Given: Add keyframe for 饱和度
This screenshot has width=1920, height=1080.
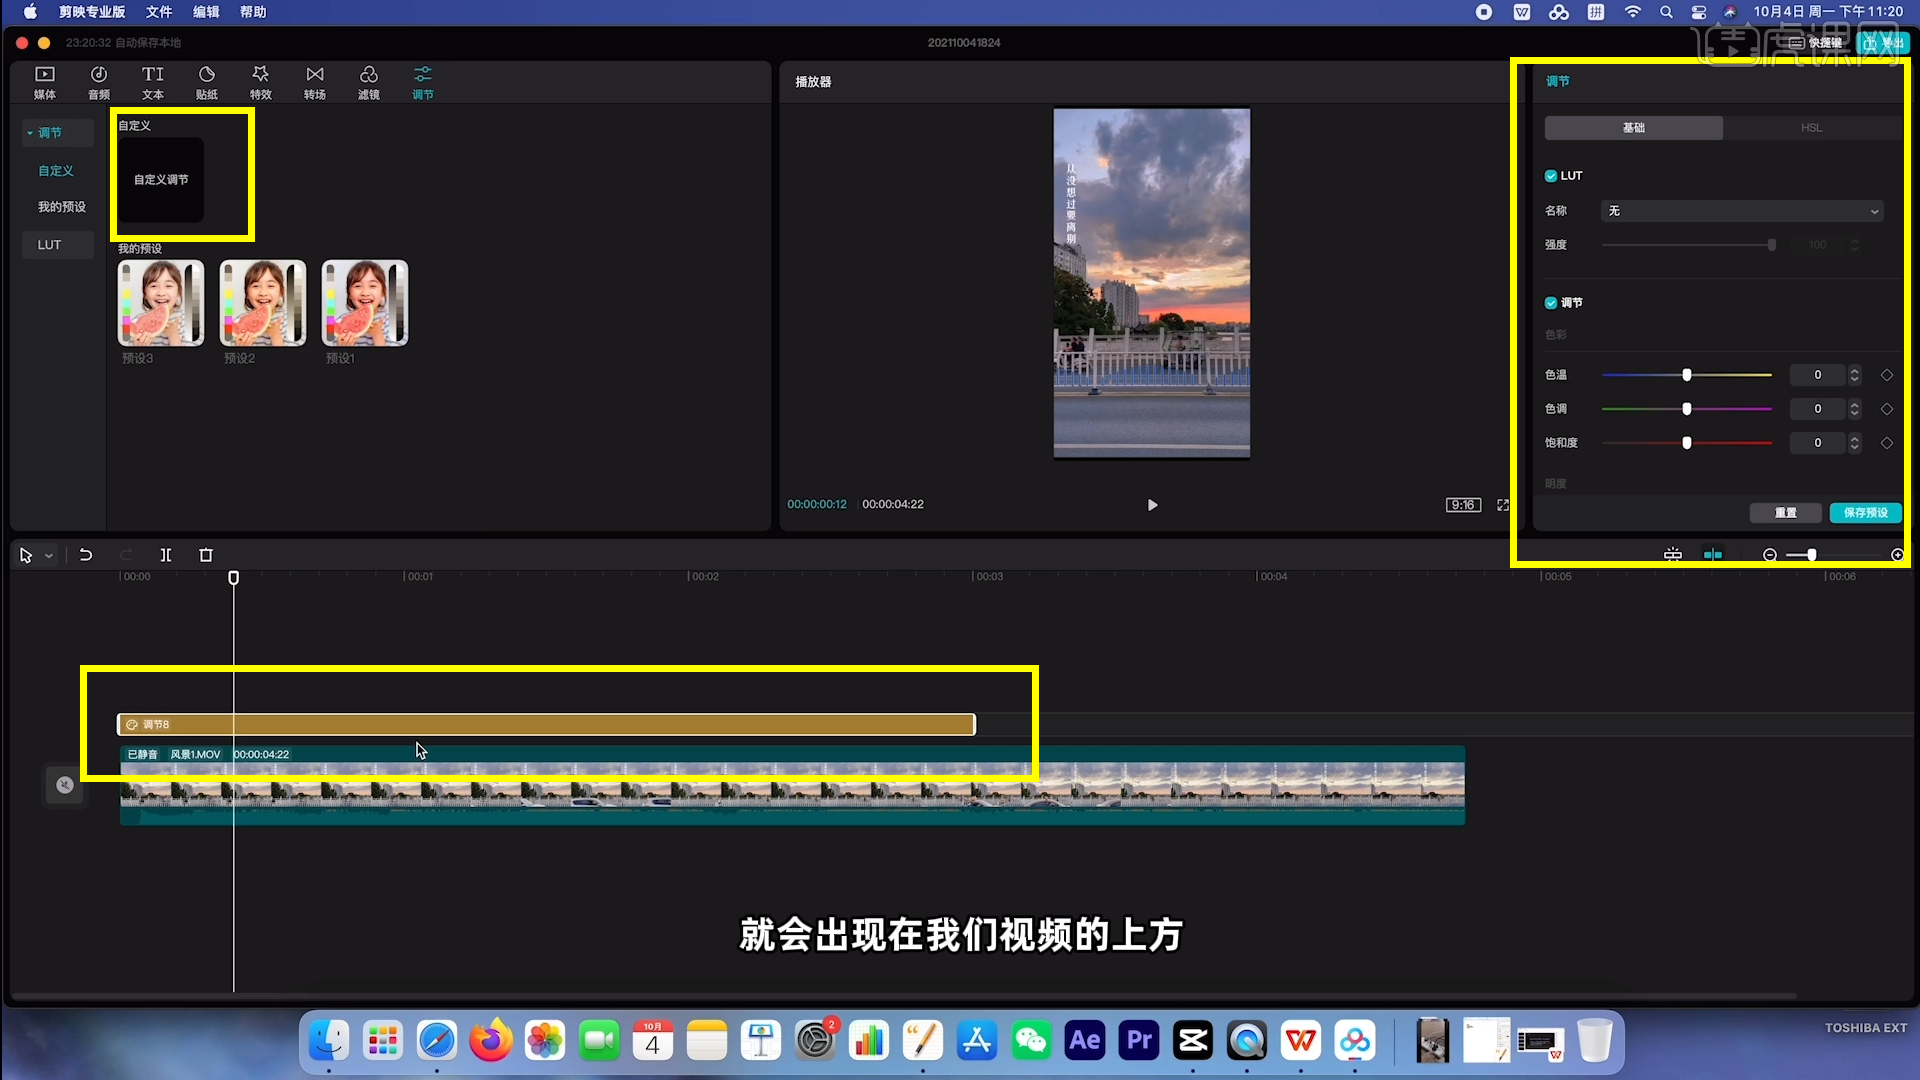Looking at the screenshot, I should (1887, 443).
